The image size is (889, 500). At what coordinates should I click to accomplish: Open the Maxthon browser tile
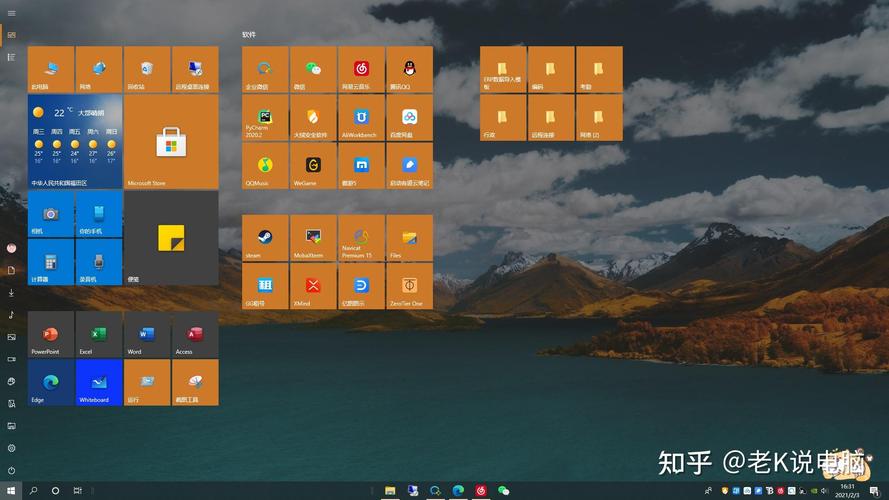pyautogui.click(x=361, y=166)
